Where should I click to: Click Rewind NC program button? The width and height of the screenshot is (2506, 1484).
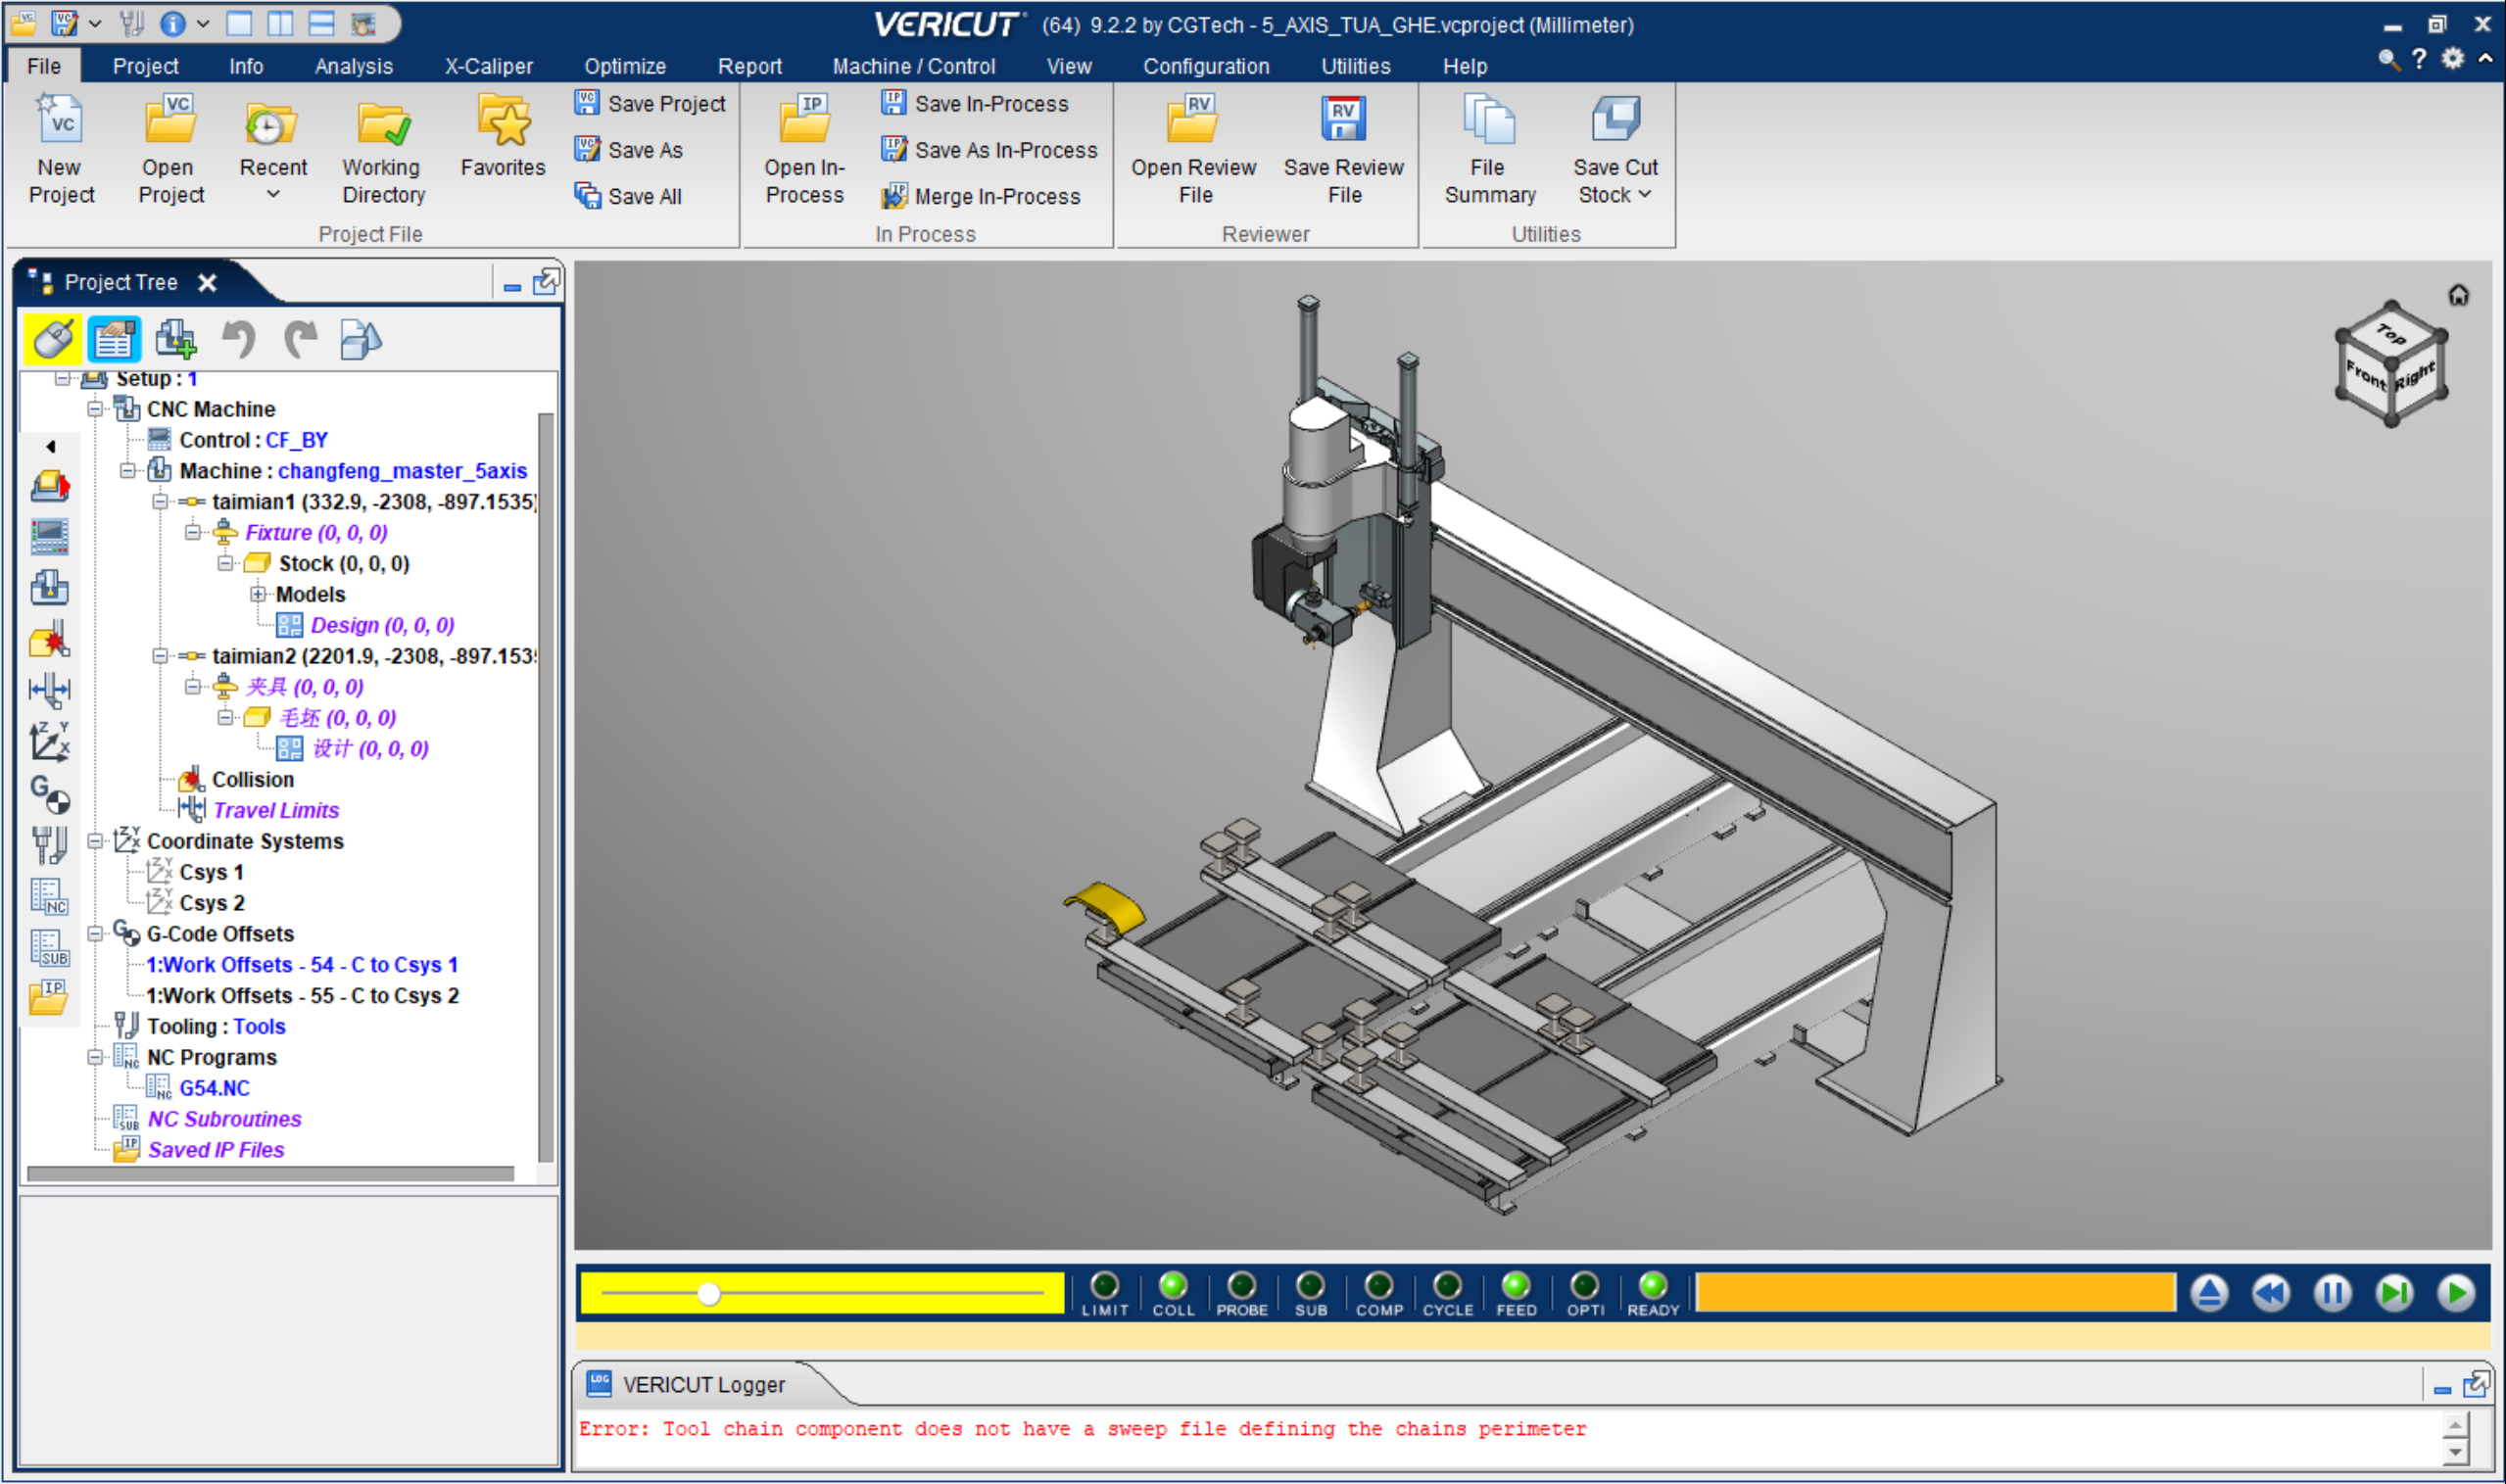click(x=2270, y=1293)
